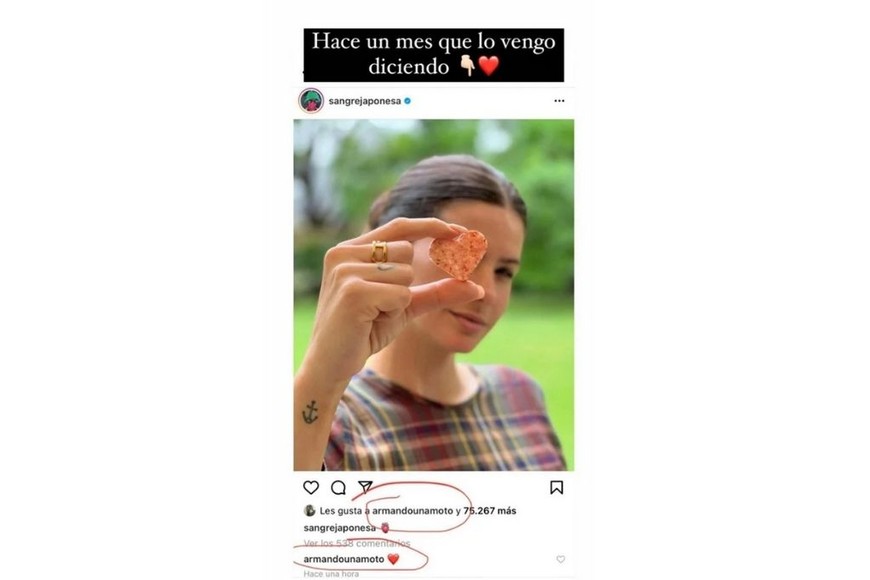Save the post with the bookmark icon
Image resolution: width=870 pixels, height=580 pixels.
click(x=557, y=487)
